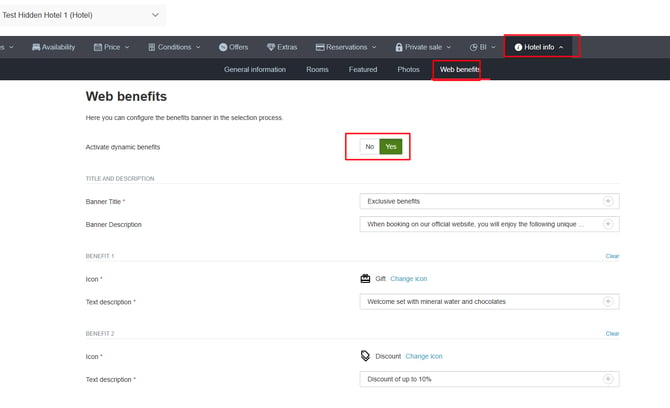The height and width of the screenshot is (408, 670).
Task: Edit the Banner Description field
Action: (489, 224)
